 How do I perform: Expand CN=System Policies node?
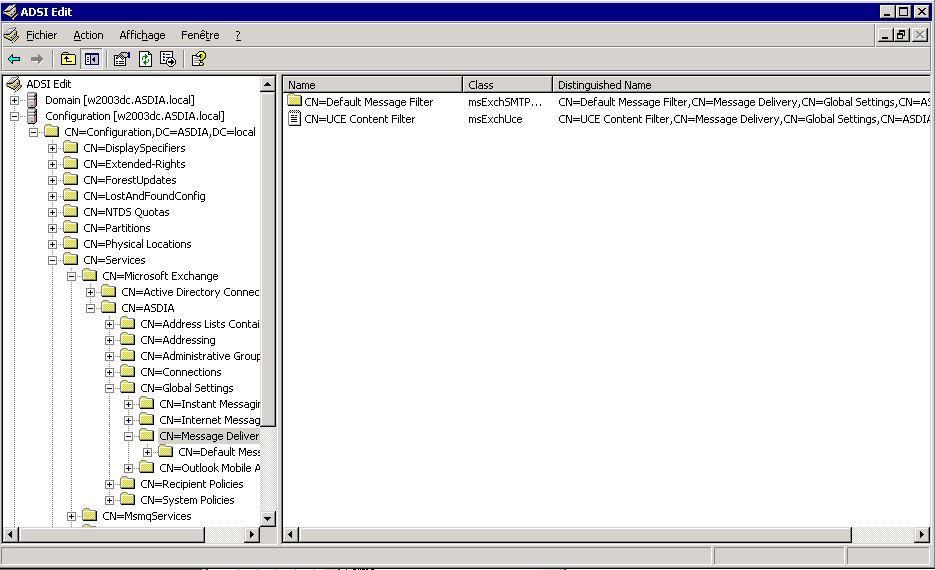(110, 500)
